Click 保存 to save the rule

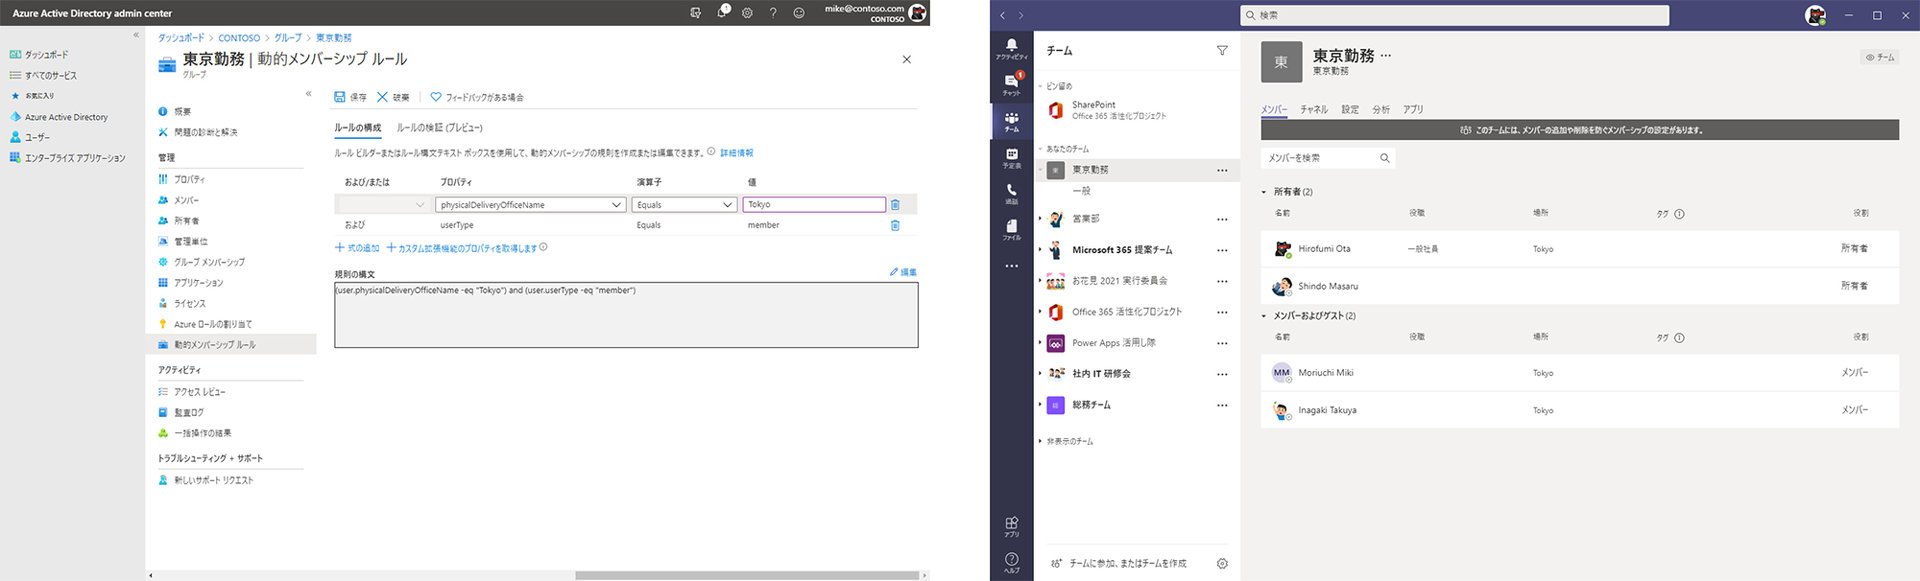[x=351, y=97]
